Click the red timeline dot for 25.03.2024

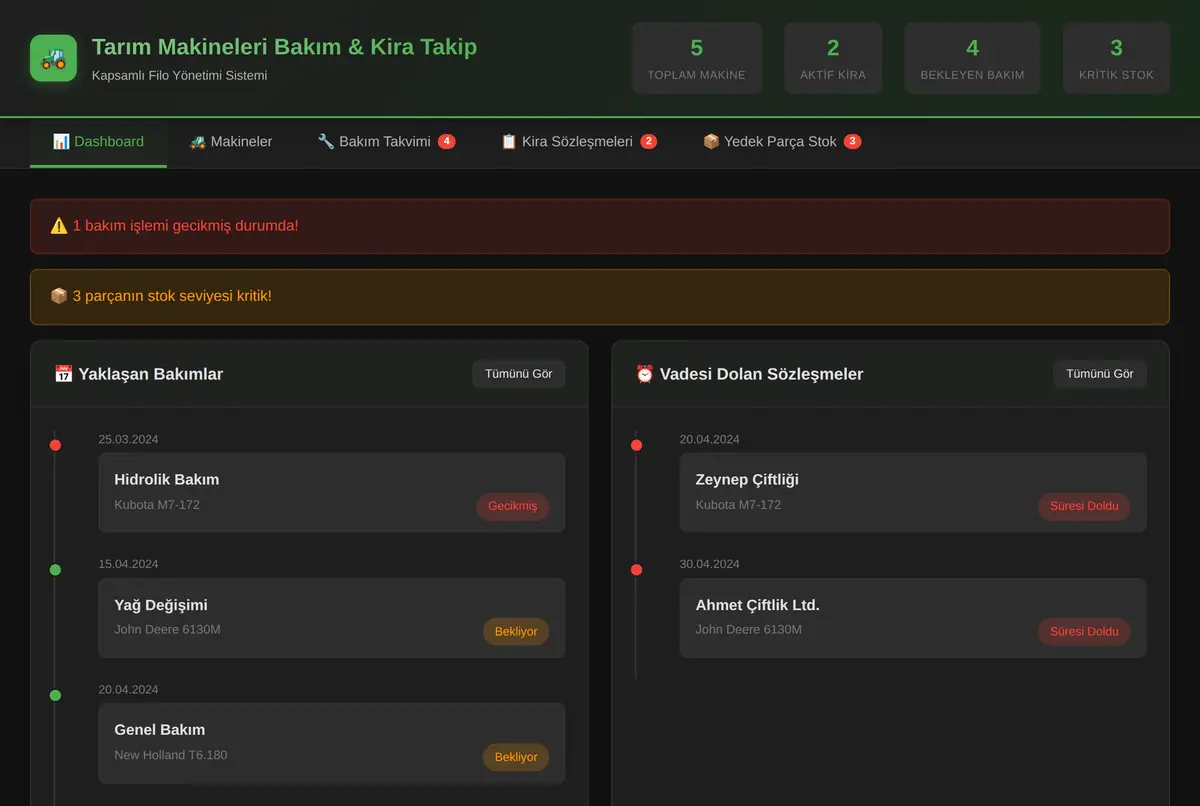pos(55,445)
